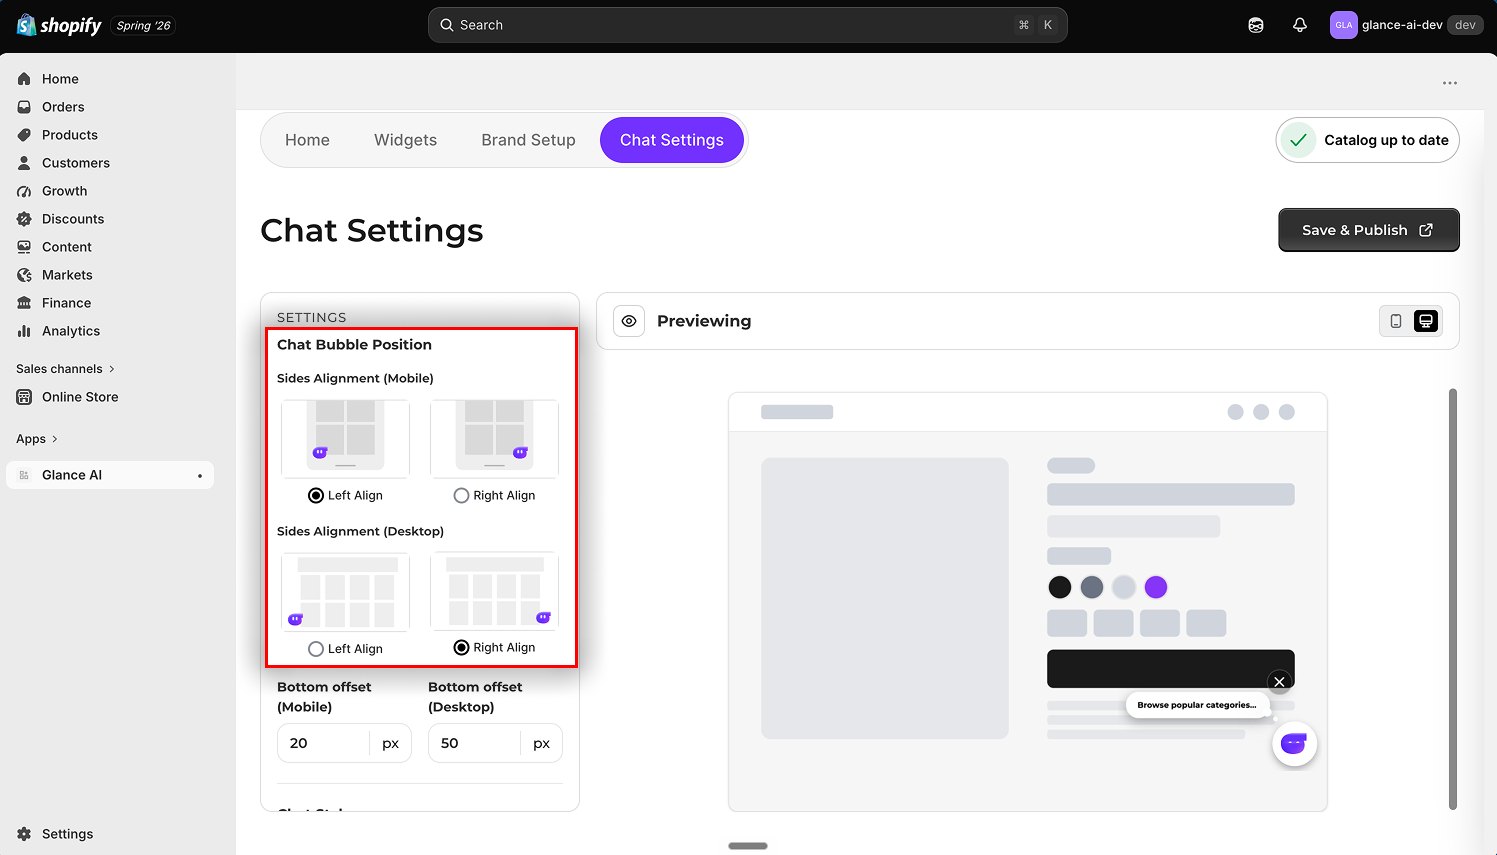1497x855 pixels.
Task: Expand the Sales channels section
Action: [65, 369]
